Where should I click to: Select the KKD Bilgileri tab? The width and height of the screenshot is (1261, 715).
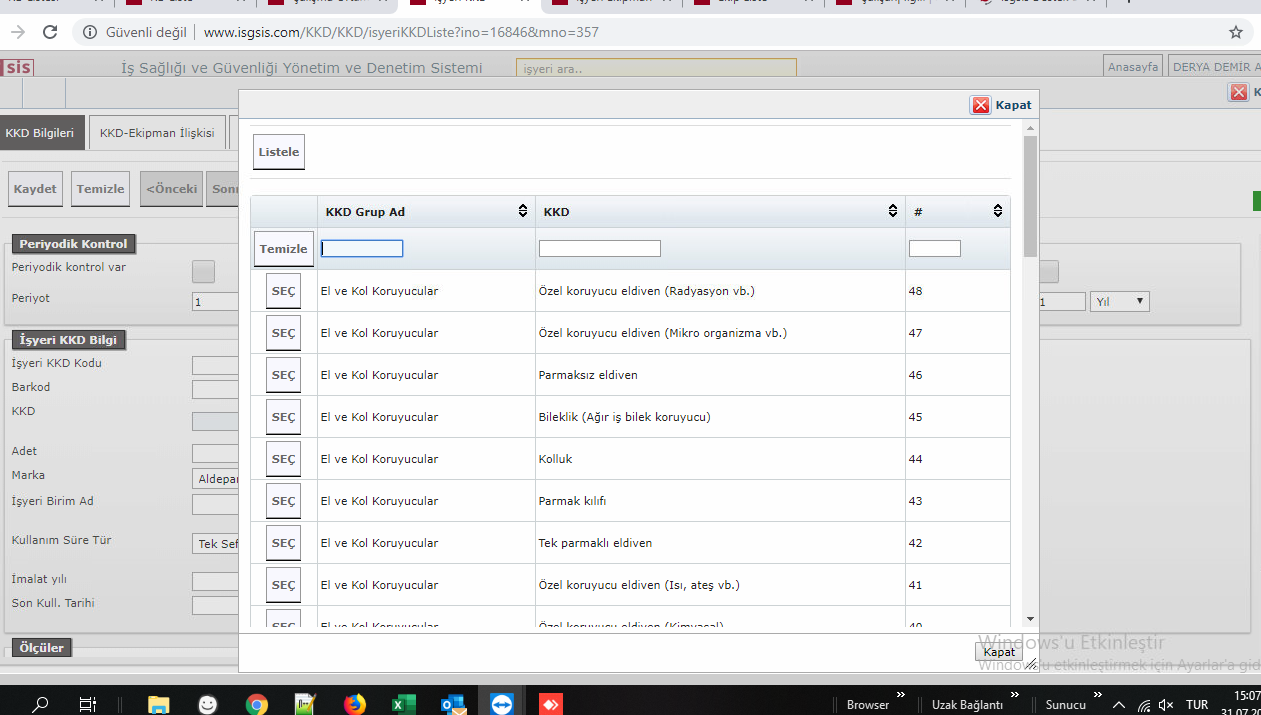click(40, 133)
